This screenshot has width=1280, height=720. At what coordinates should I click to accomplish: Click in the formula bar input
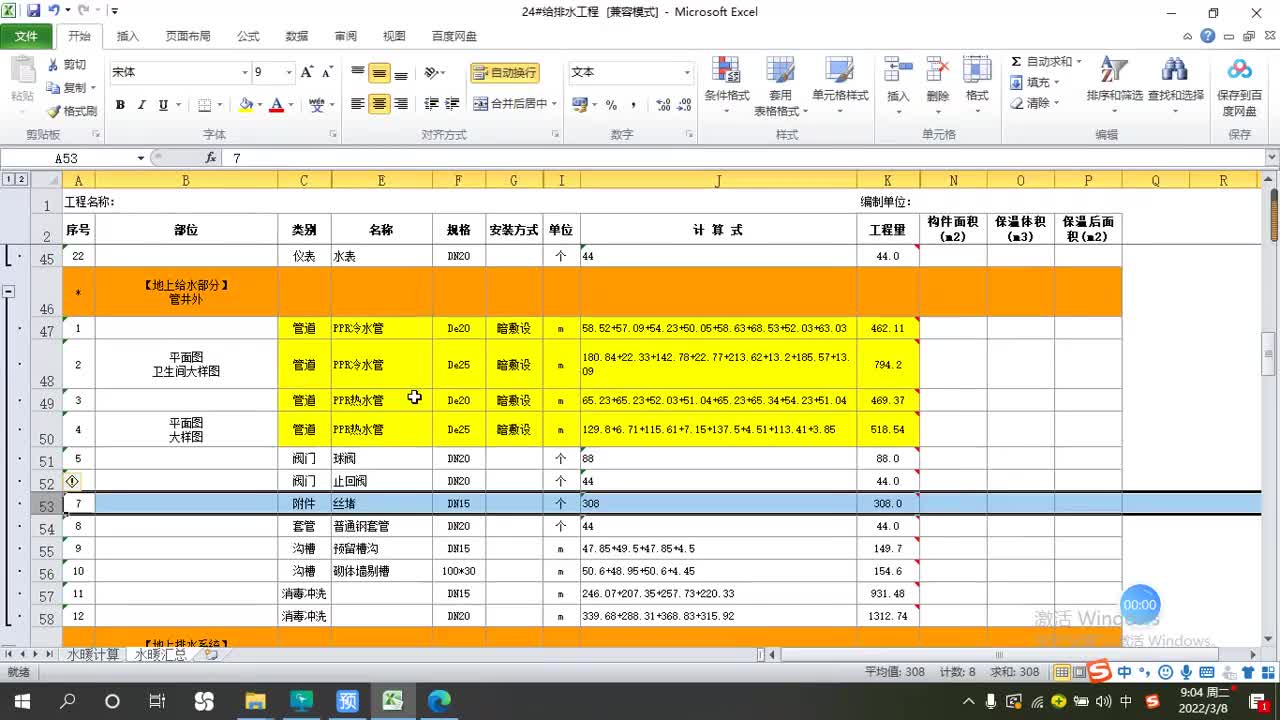coord(744,158)
